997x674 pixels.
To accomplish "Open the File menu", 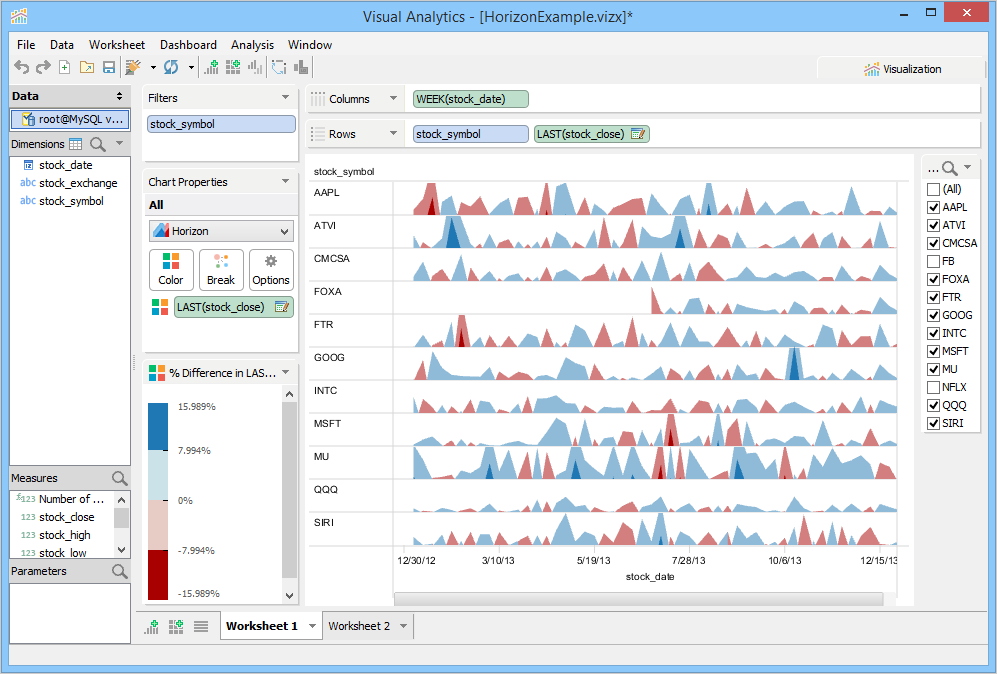I will pos(26,45).
